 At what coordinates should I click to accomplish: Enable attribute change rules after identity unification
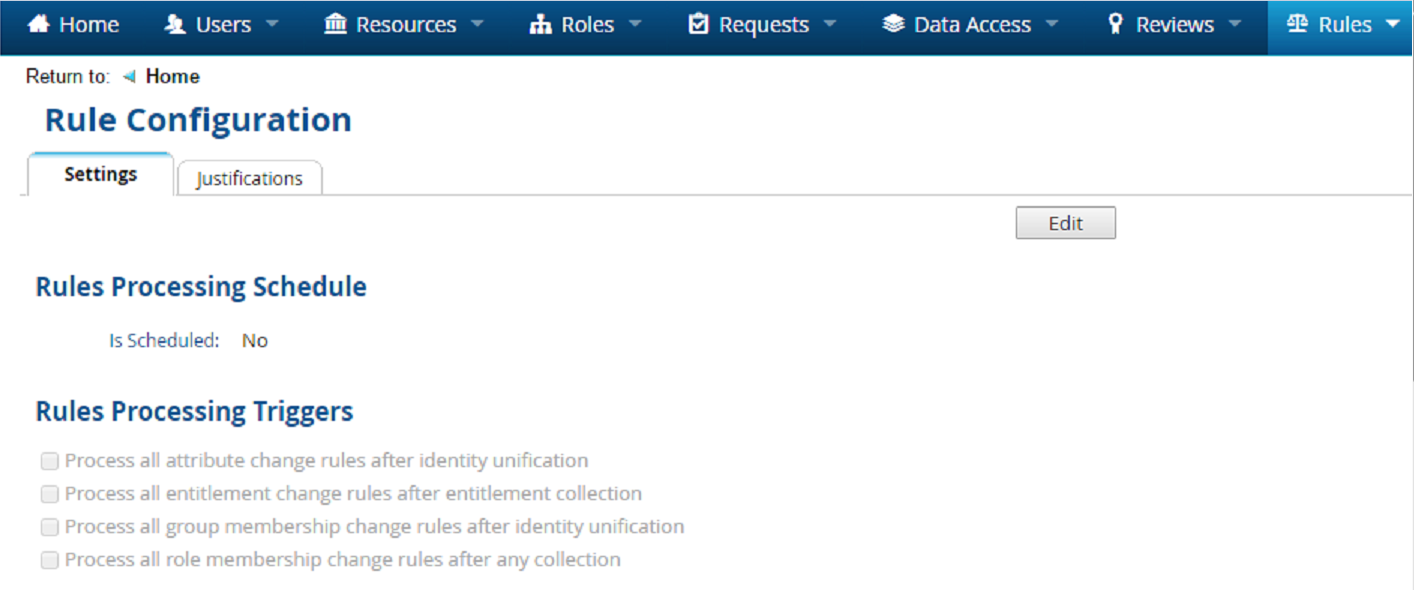click(49, 461)
